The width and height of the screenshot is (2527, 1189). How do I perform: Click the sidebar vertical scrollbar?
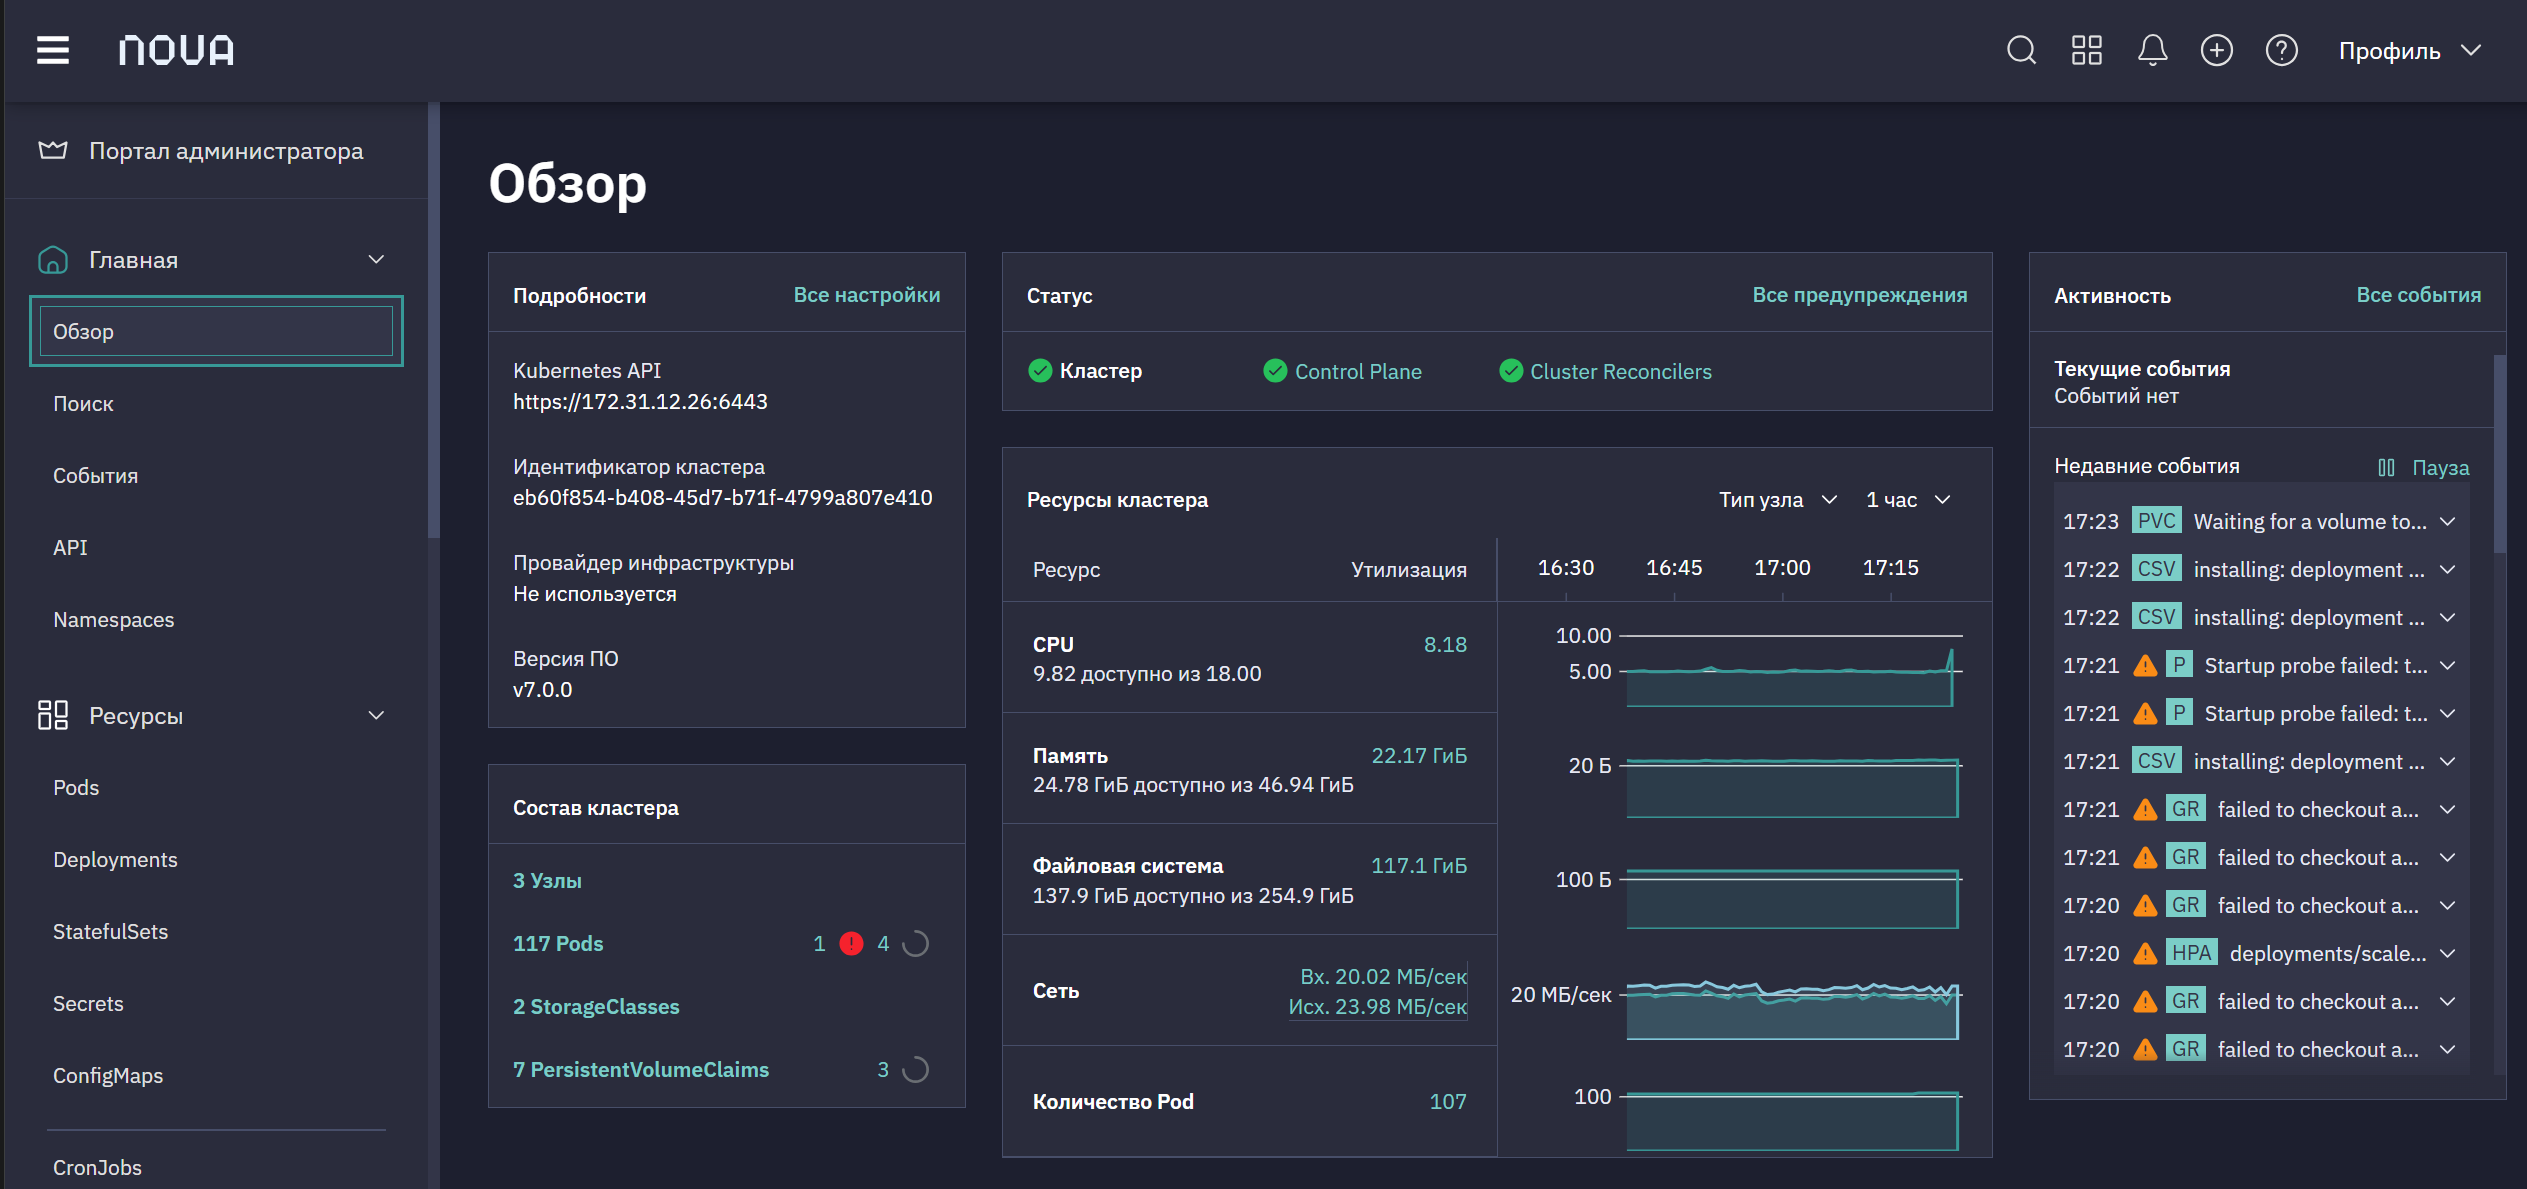433,320
